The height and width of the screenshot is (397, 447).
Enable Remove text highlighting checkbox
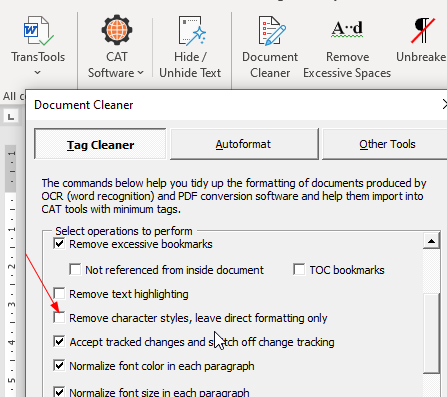point(59,293)
